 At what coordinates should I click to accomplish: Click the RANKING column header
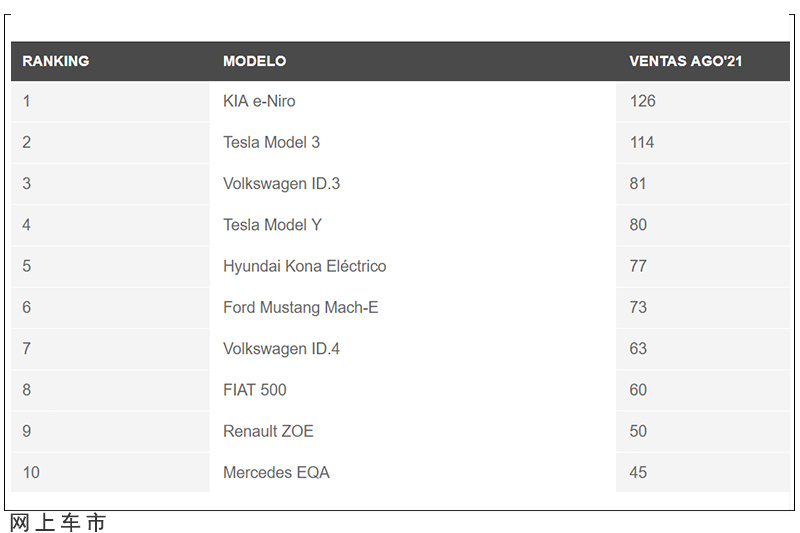(56, 61)
